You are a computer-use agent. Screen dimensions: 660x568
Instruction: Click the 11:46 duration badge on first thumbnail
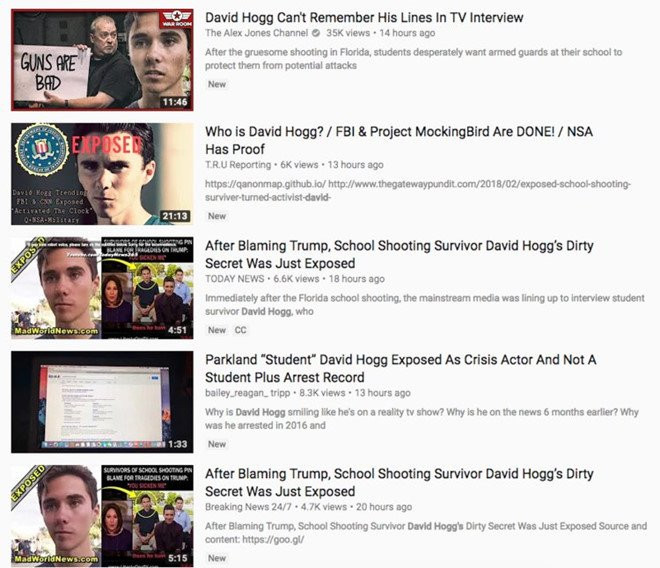pos(175,102)
